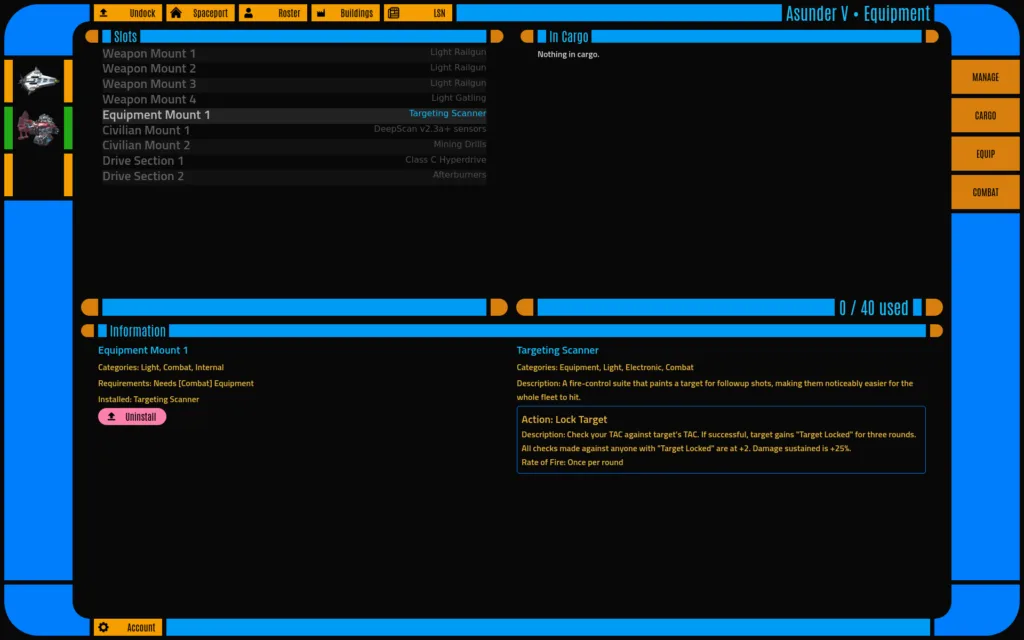Switch to the CARGO tab

click(985, 116)
